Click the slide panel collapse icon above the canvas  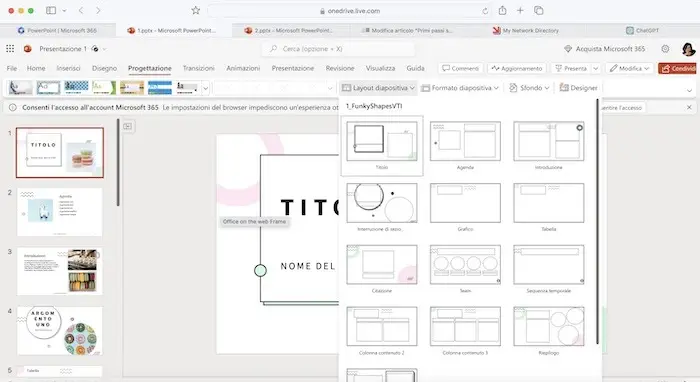(x=128, y=126)
